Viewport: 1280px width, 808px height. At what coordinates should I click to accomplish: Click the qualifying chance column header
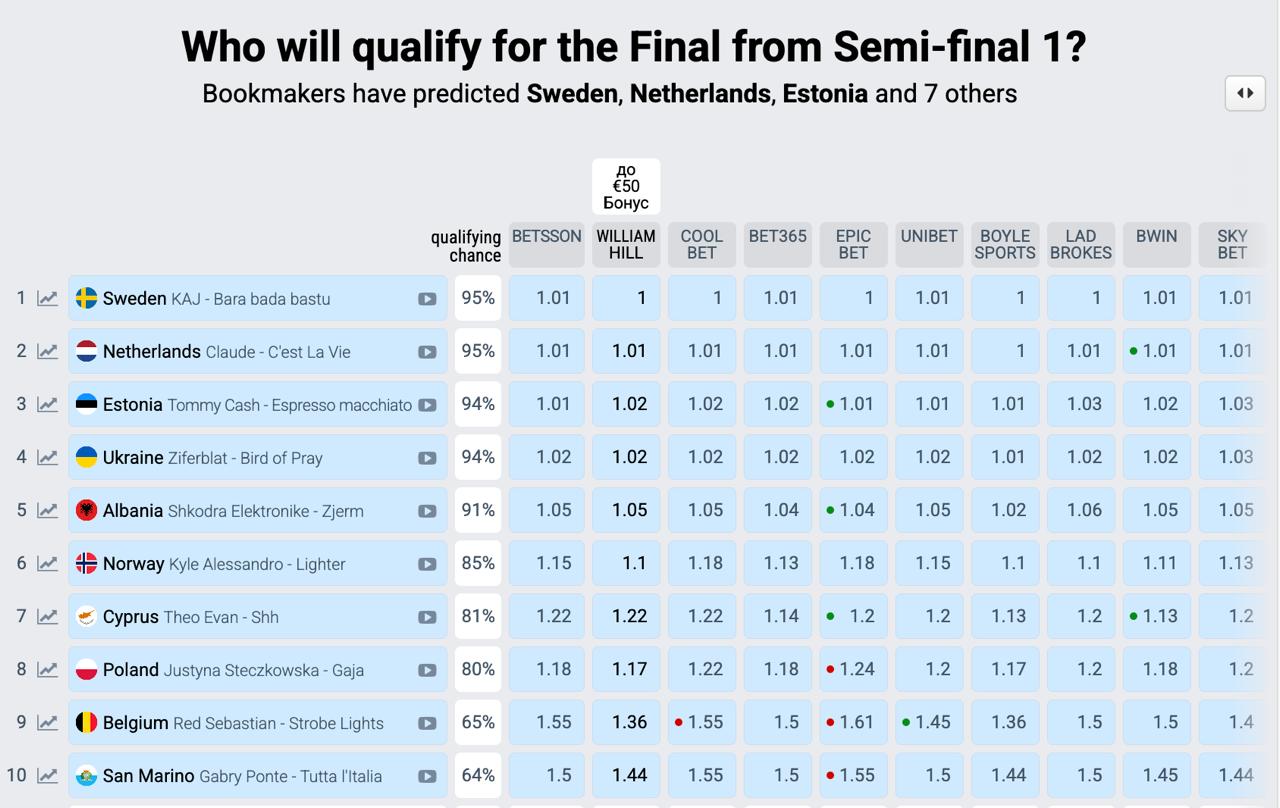tap(466, 245)
